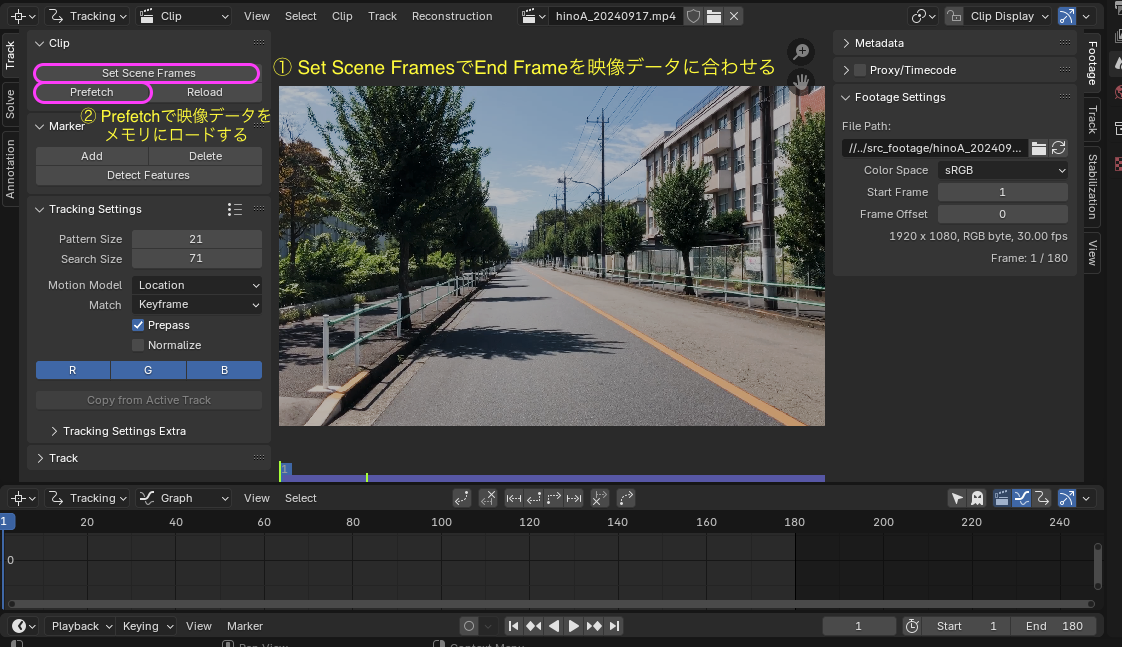The height and width of the screenshot is (647, 1122).
Task: Open Motion Model Location dropdown
Action: point(197,285)
